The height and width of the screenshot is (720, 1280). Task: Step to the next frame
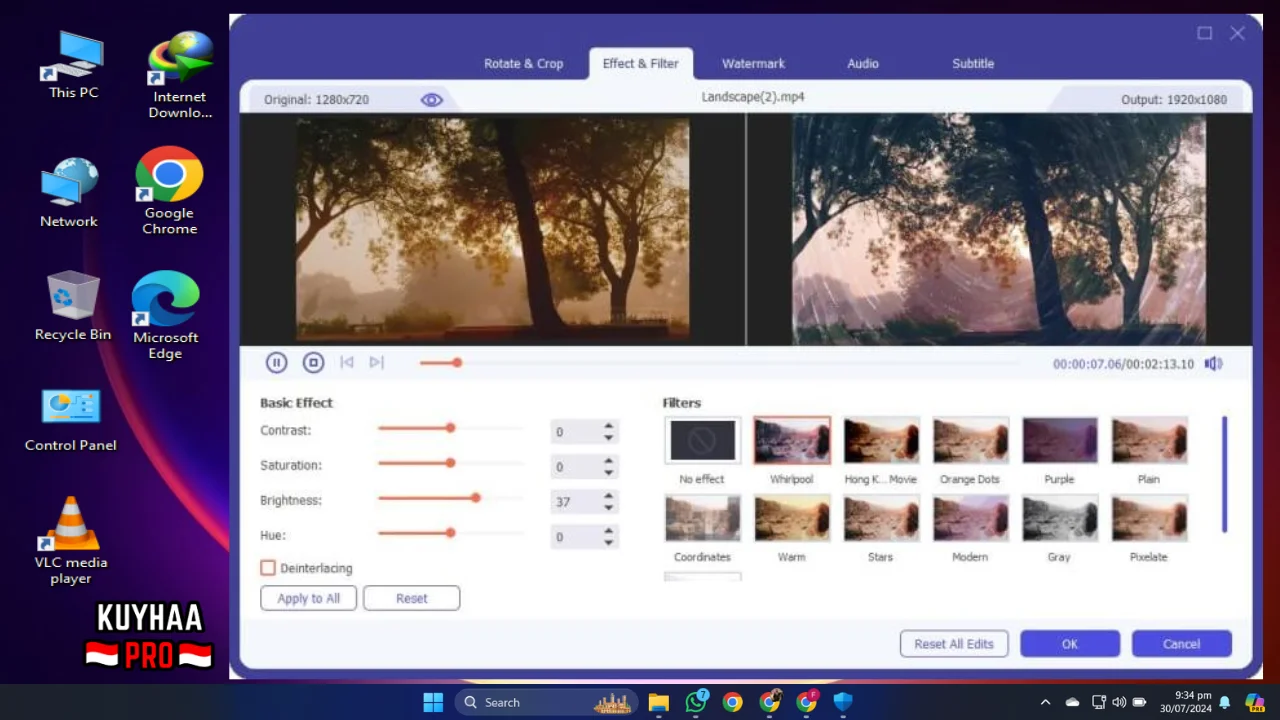coord(376,362)
